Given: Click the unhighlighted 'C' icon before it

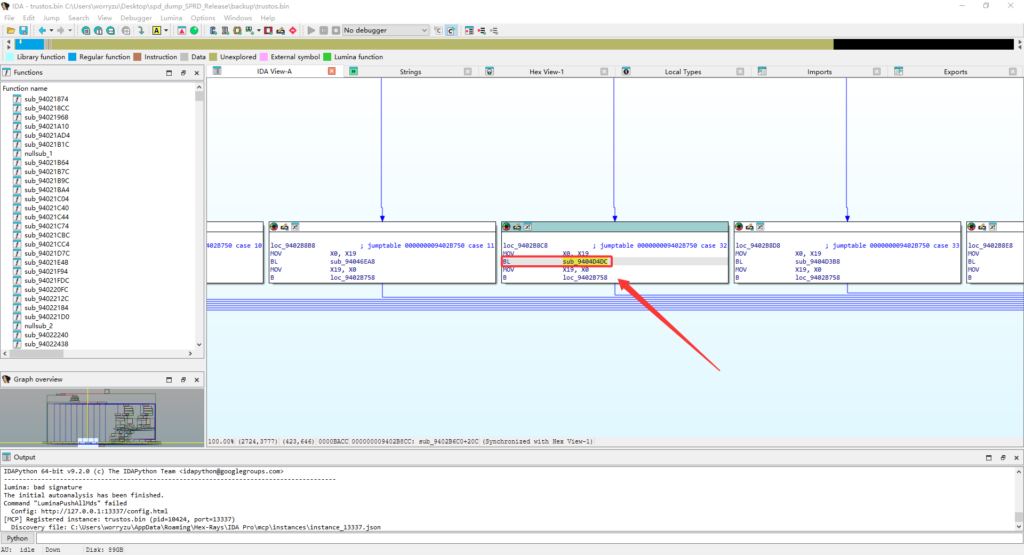Looking at the screenshot, I should [x=438, y=31].
